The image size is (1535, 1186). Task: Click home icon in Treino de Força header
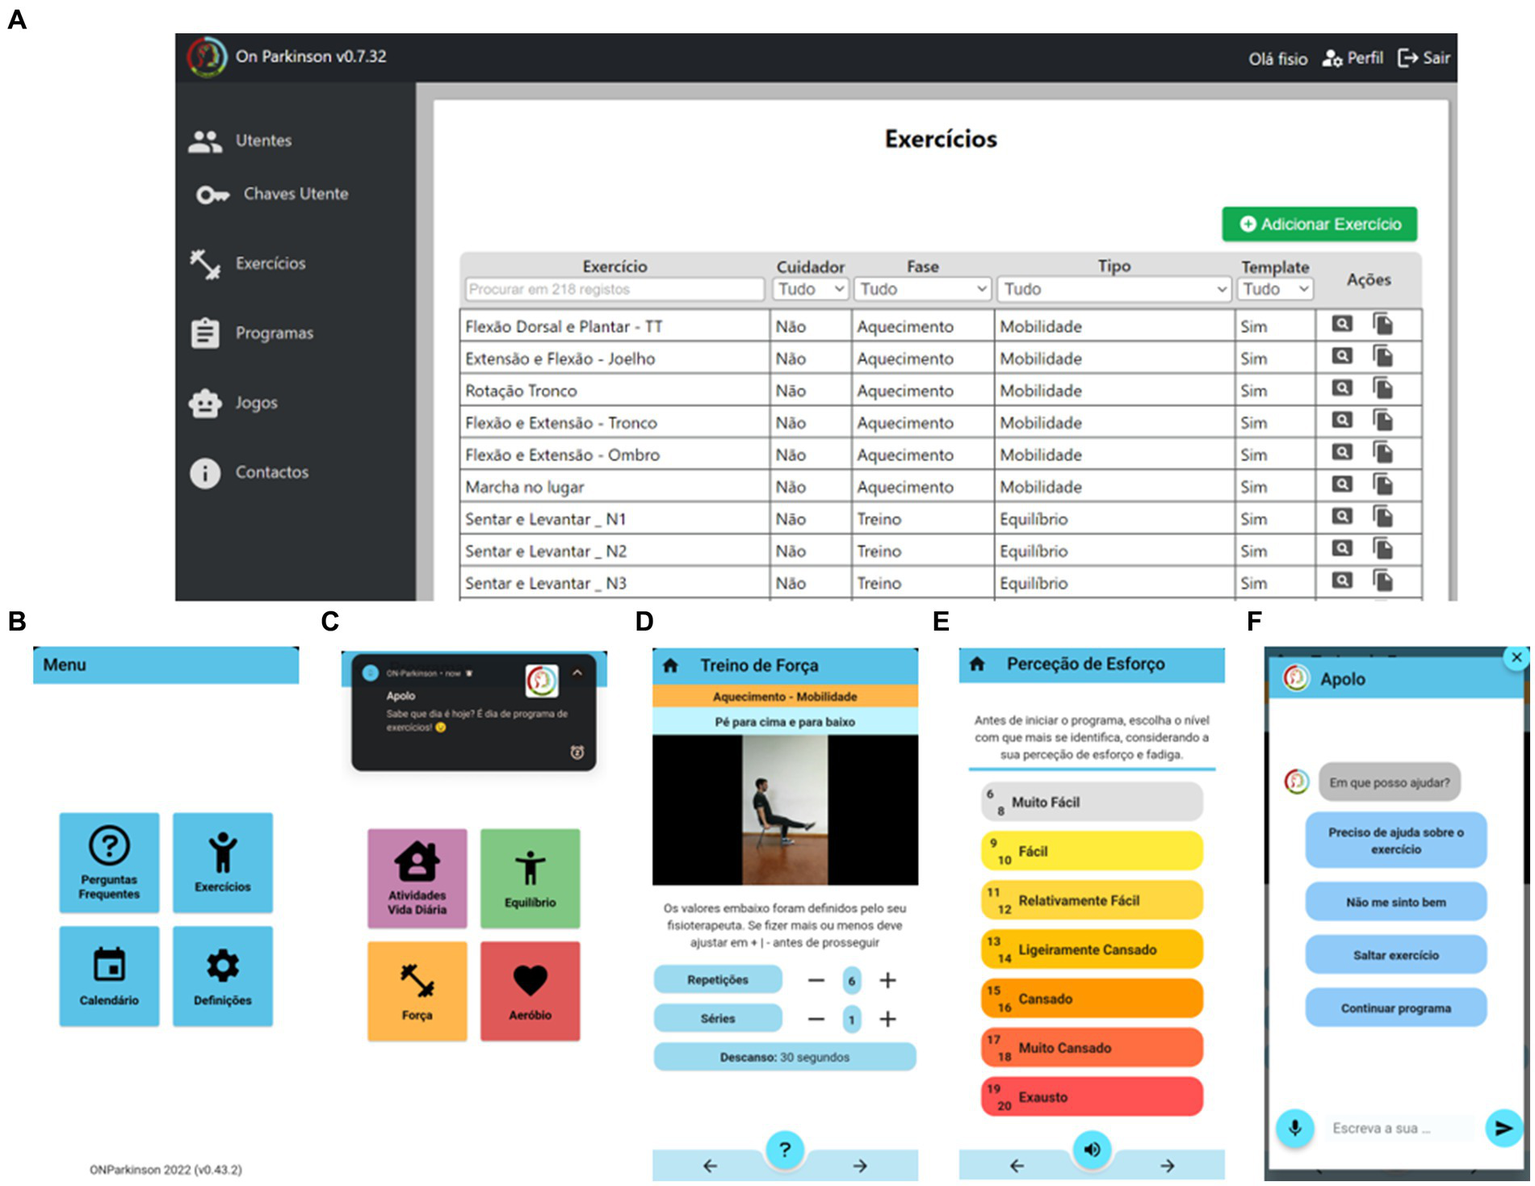[671, 665]
